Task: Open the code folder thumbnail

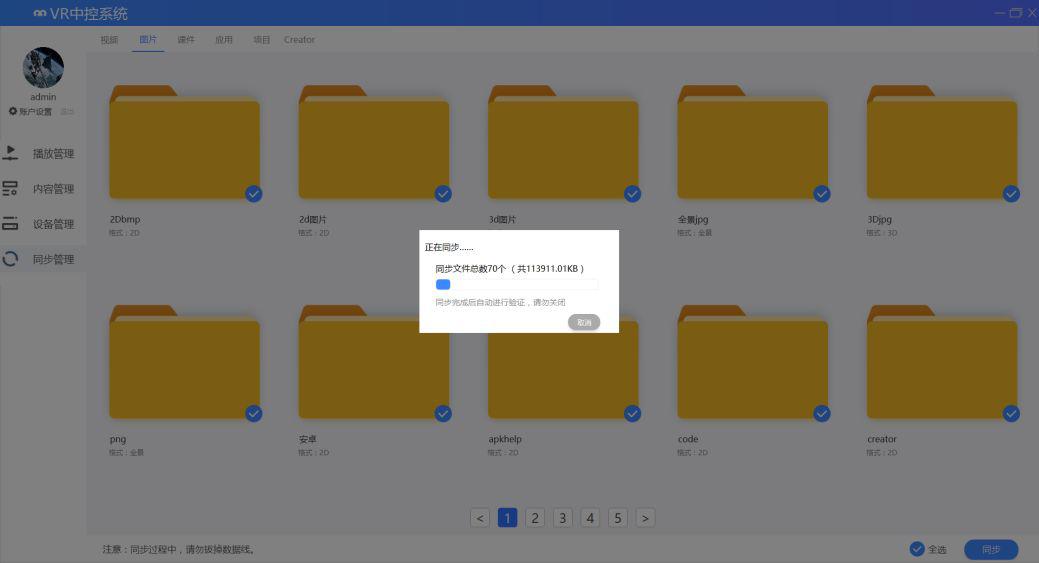Action: tap(752, 367)
